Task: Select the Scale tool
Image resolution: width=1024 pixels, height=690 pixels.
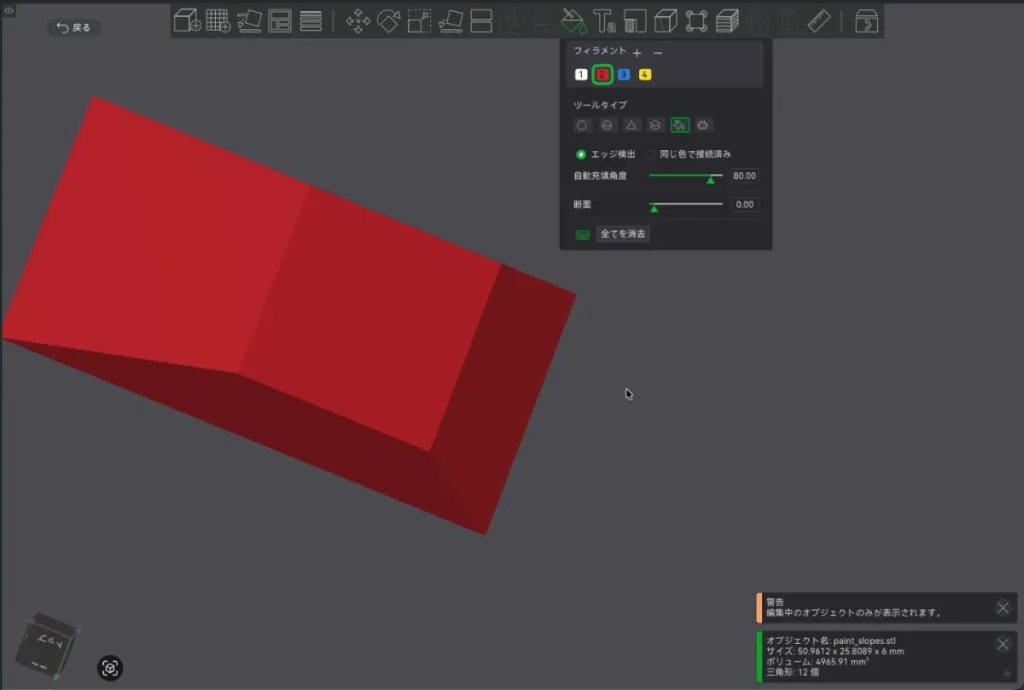Action: [x=419, y=21]
